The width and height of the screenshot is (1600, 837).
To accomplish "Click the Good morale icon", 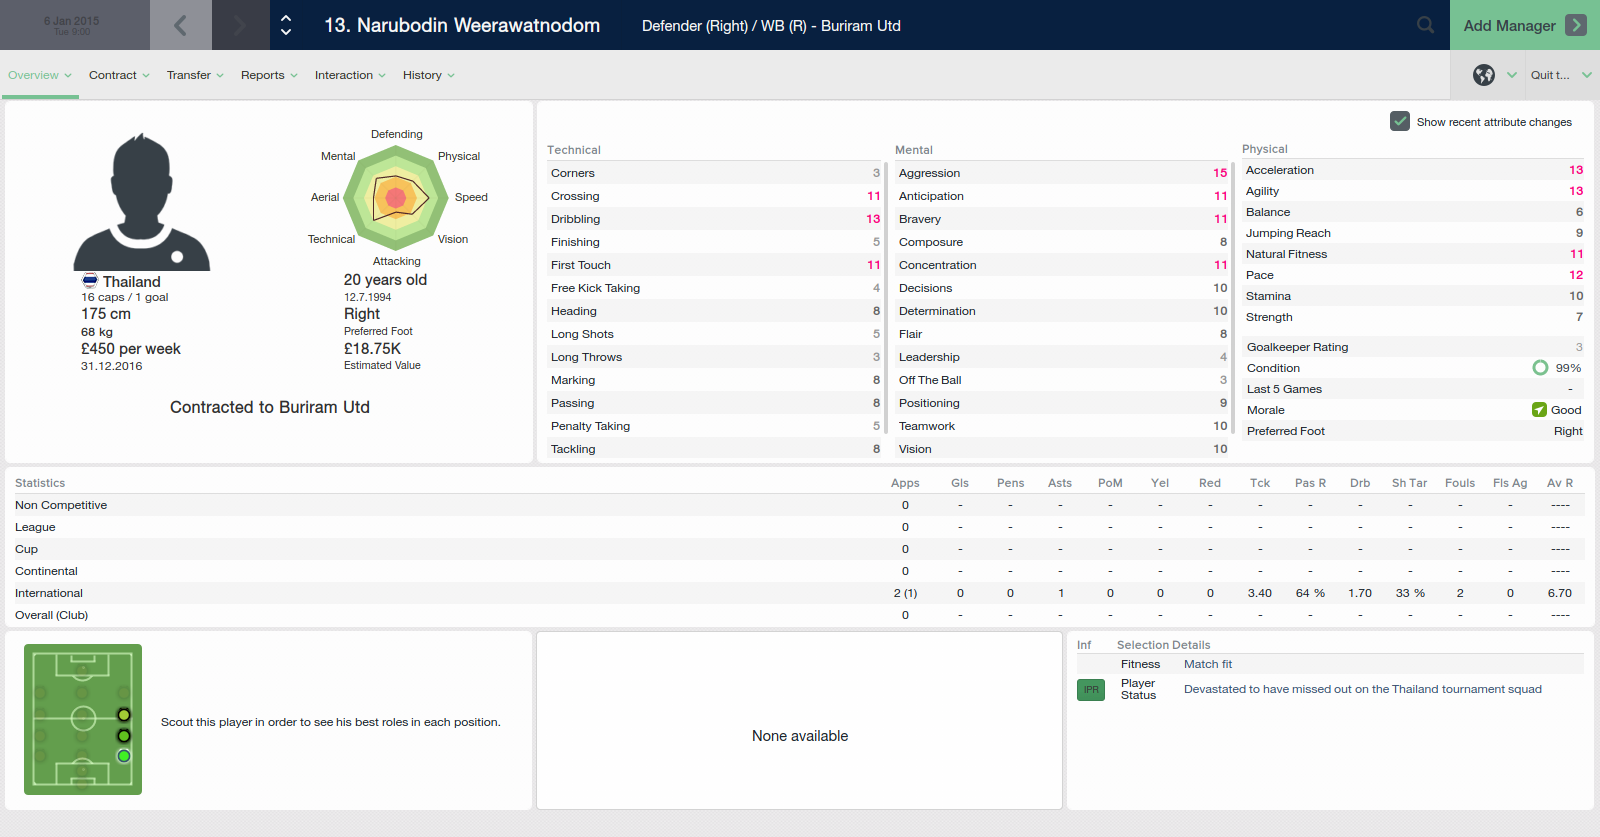I will pos(1539,410).
